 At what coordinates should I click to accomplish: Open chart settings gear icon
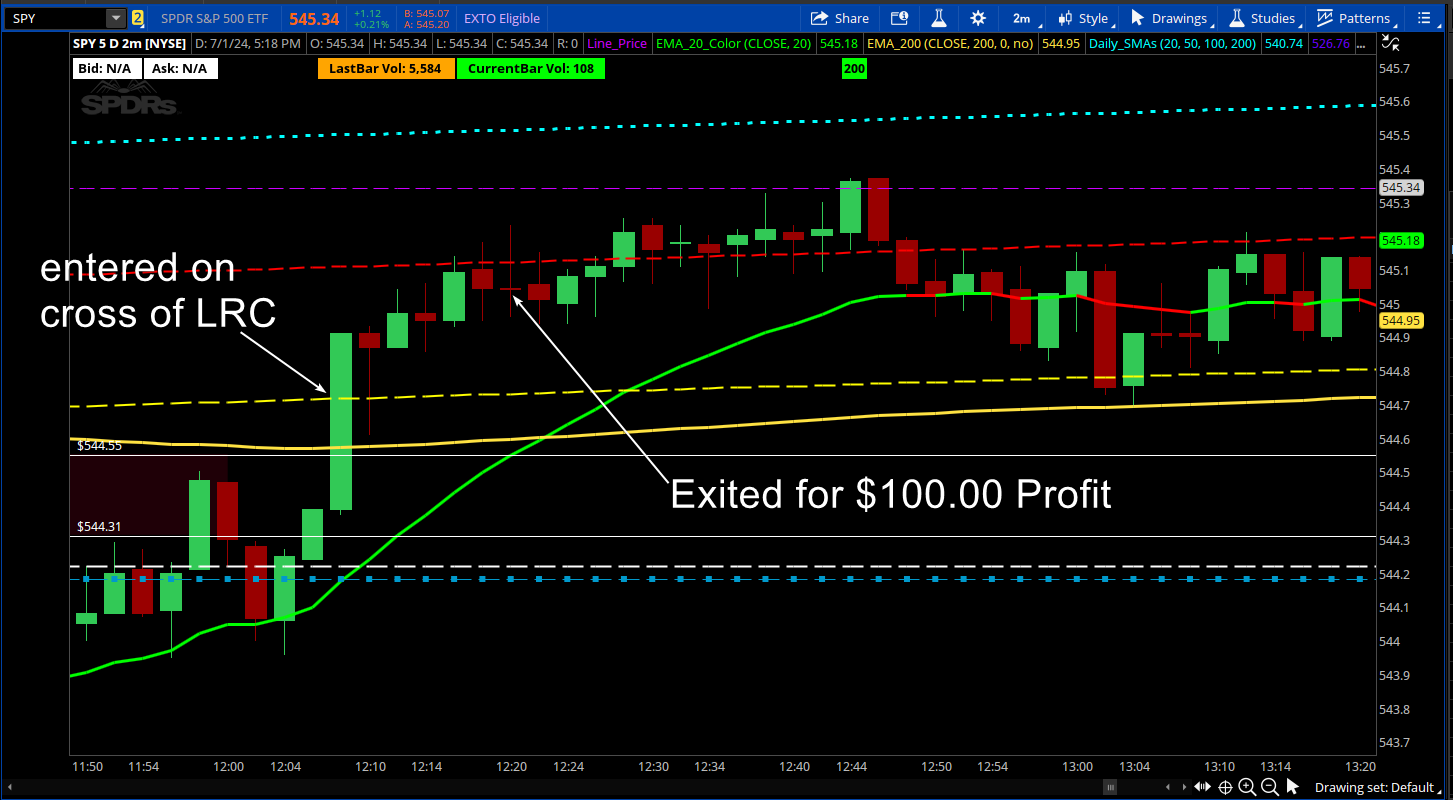point(977,18)
